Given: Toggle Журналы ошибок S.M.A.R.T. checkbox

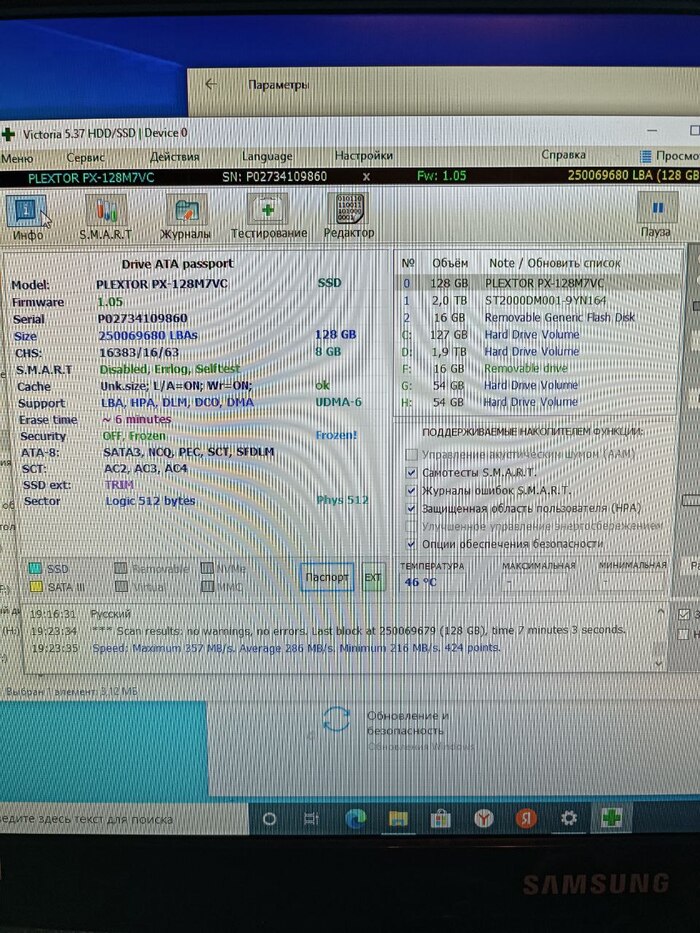Looking at the screenshot, I should 411,490.
